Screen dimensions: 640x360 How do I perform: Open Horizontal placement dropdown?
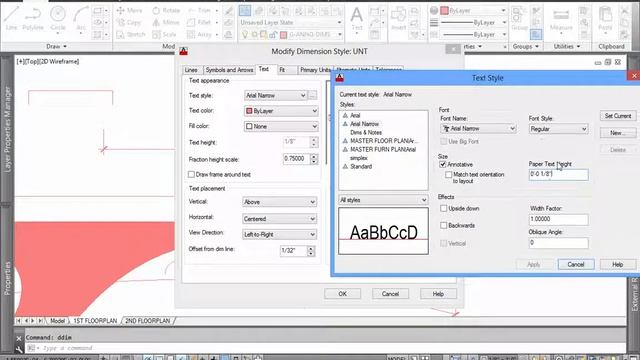pyautogui.click(x=280, y=219)
